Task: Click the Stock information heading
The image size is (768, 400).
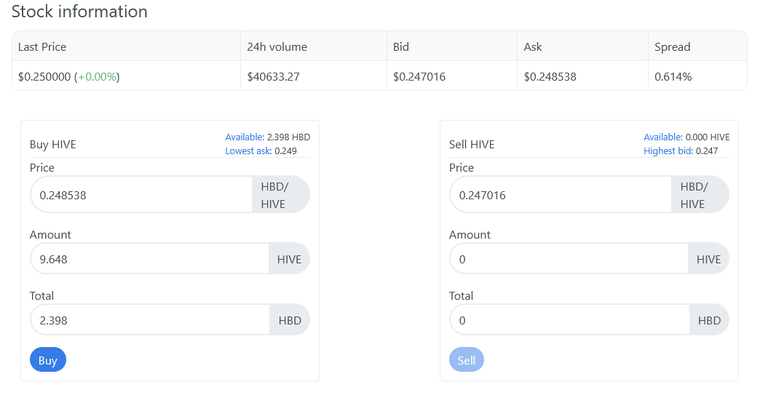Action: 79,11
